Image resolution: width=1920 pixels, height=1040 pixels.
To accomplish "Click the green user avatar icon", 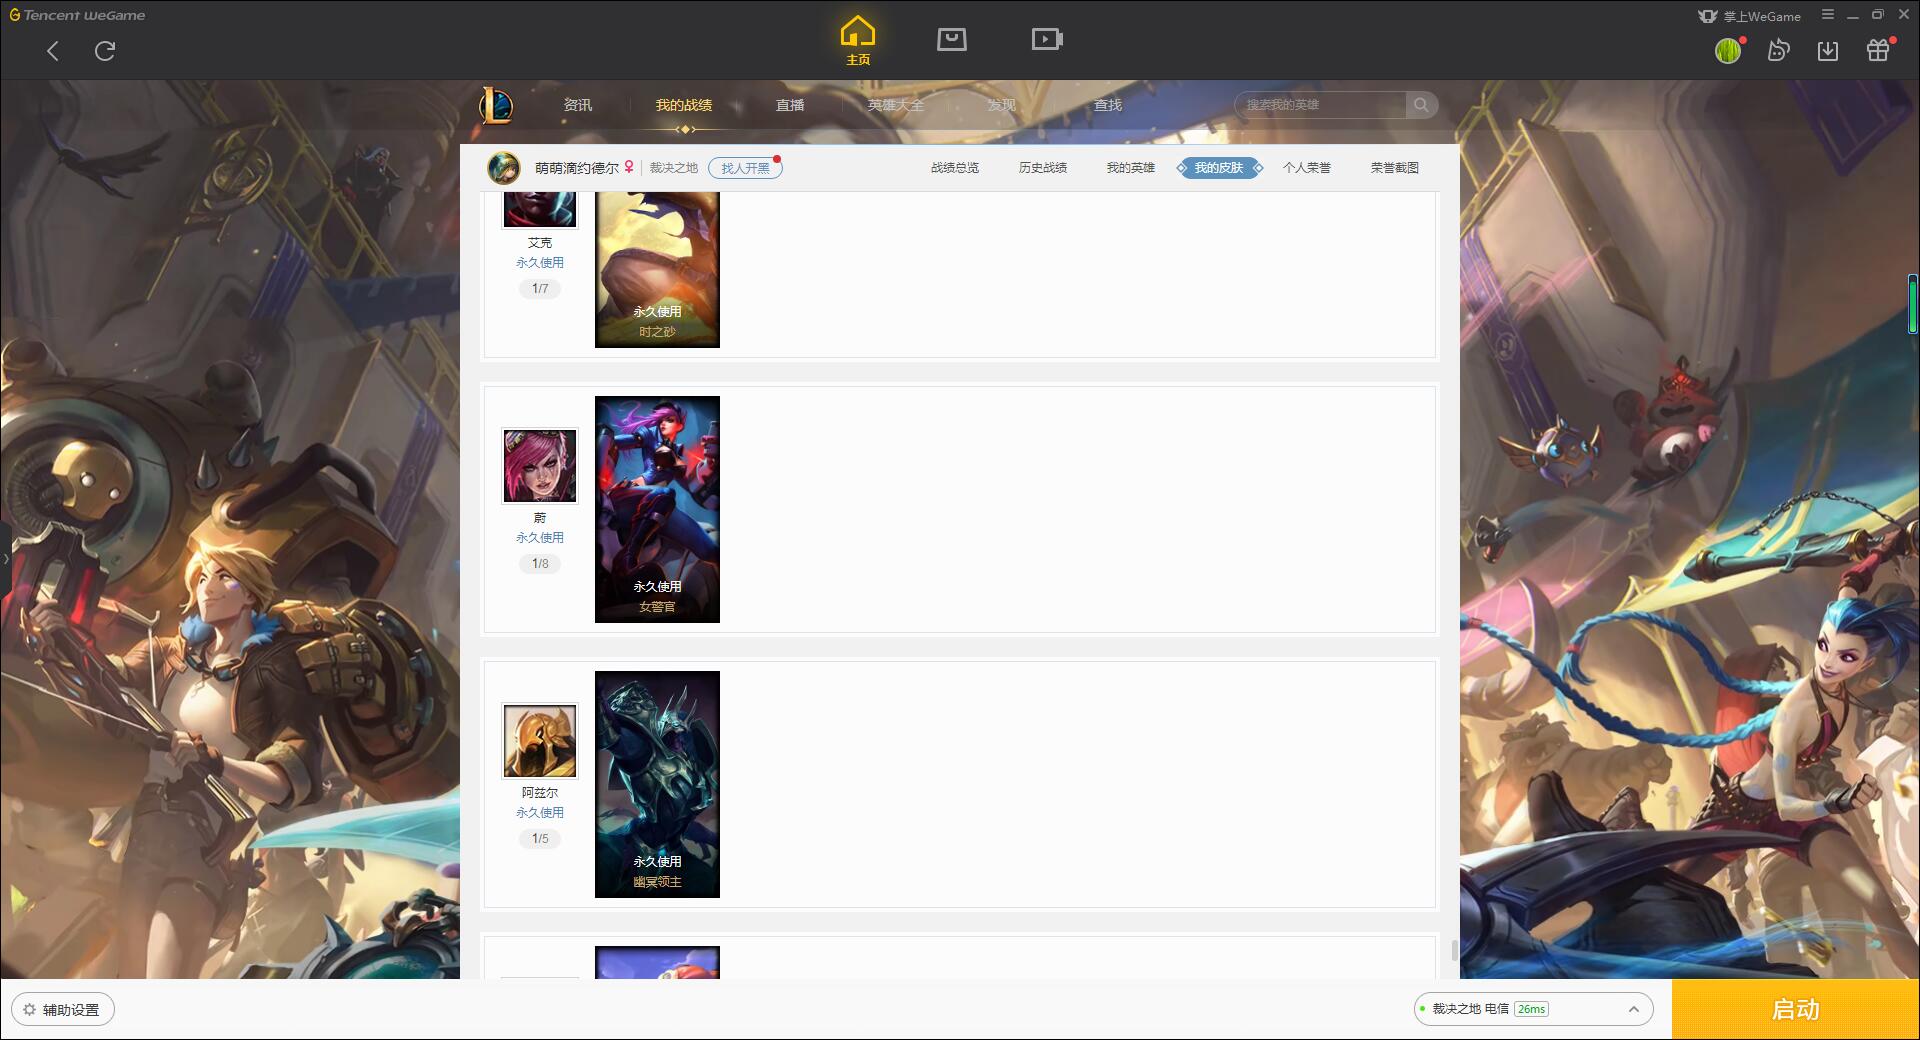I will click(x=1728, y=51).
